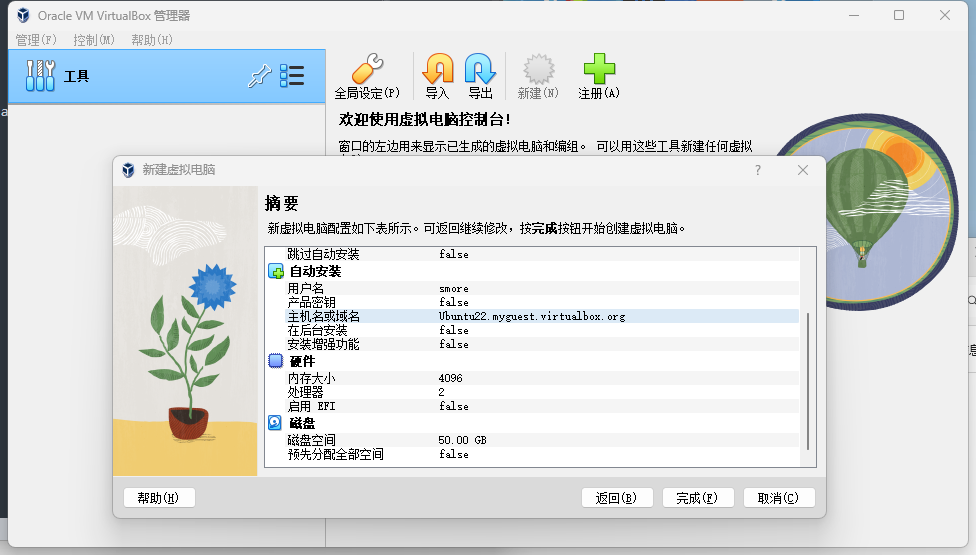
Task: Click the cube icon in 新建虚拟电脑 title bar
Action: pos(128,170)
